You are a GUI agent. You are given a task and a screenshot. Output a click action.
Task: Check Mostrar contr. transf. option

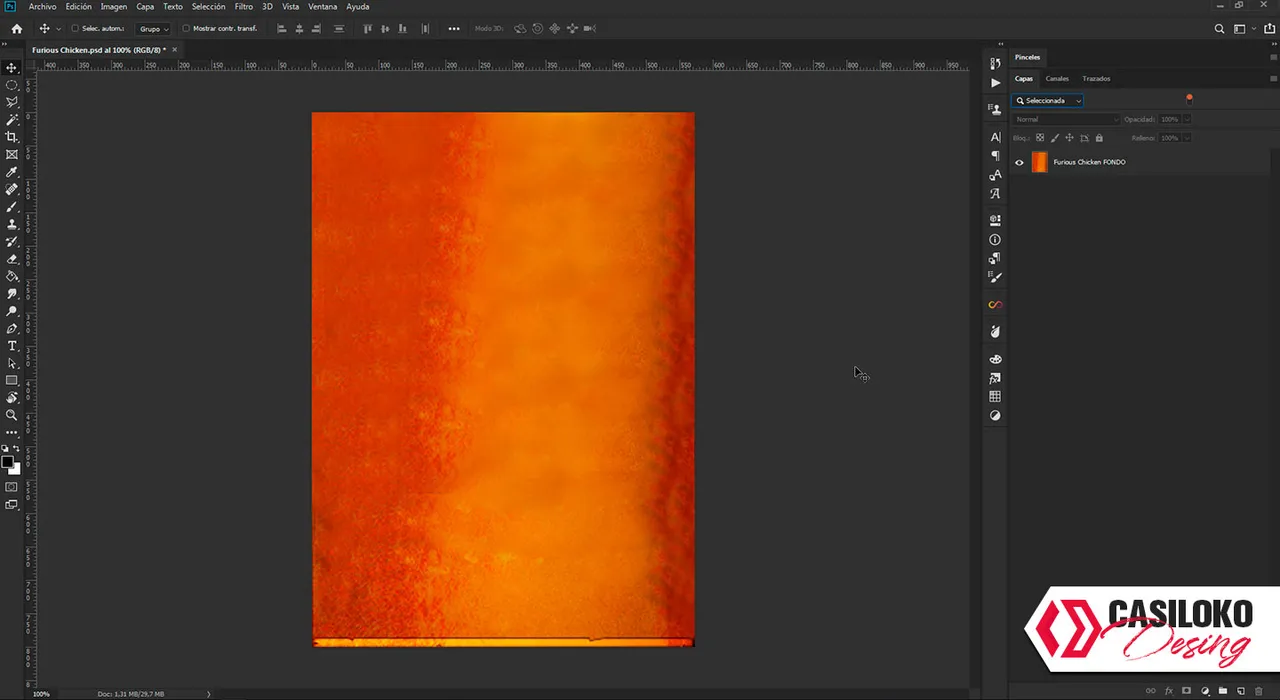[x=186, y=29]
